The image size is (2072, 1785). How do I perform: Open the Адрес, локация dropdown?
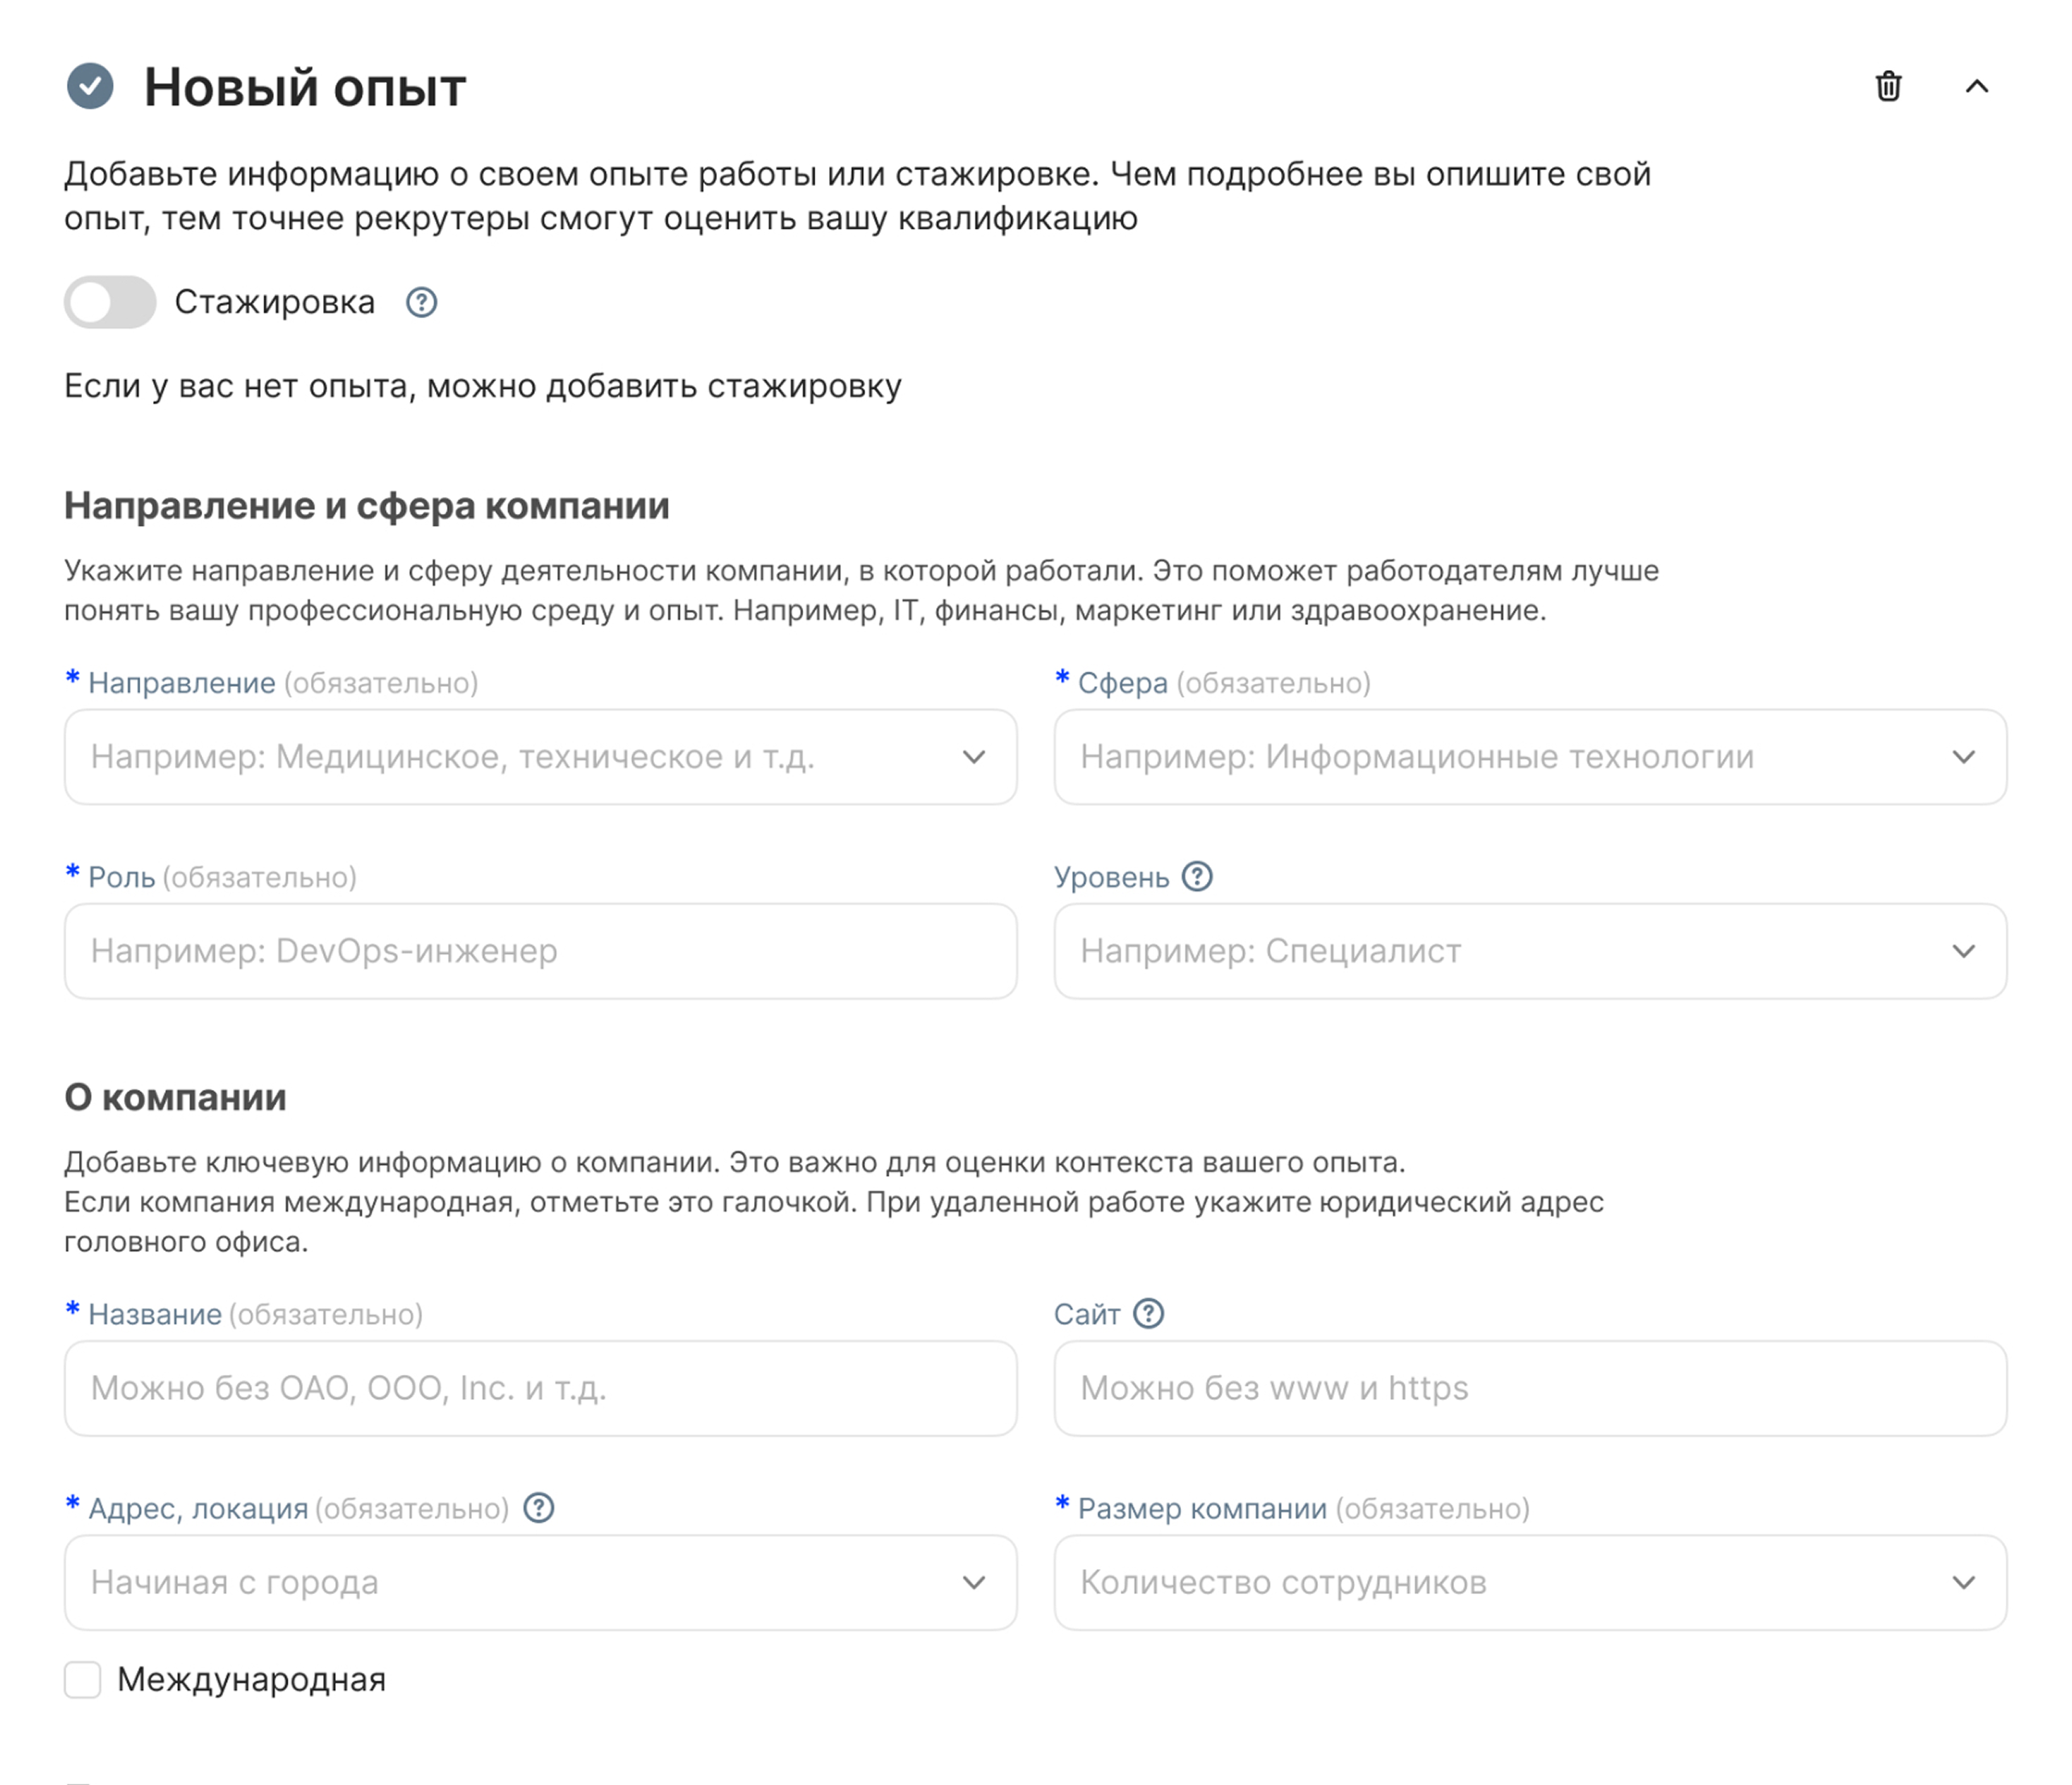(540, 1582)
